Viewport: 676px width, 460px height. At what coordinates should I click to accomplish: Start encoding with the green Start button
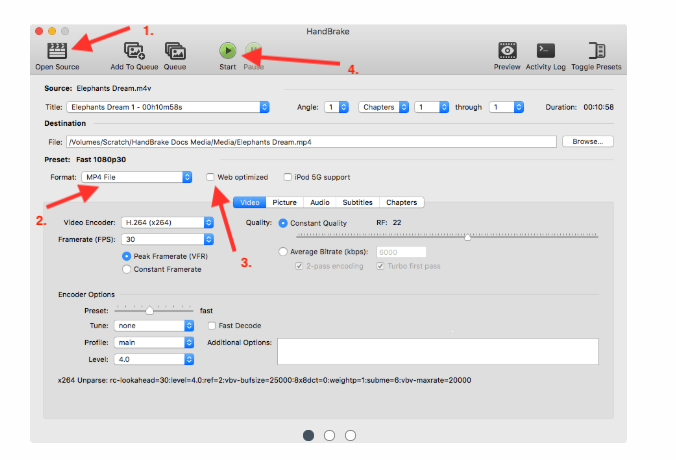coord(228,51)
